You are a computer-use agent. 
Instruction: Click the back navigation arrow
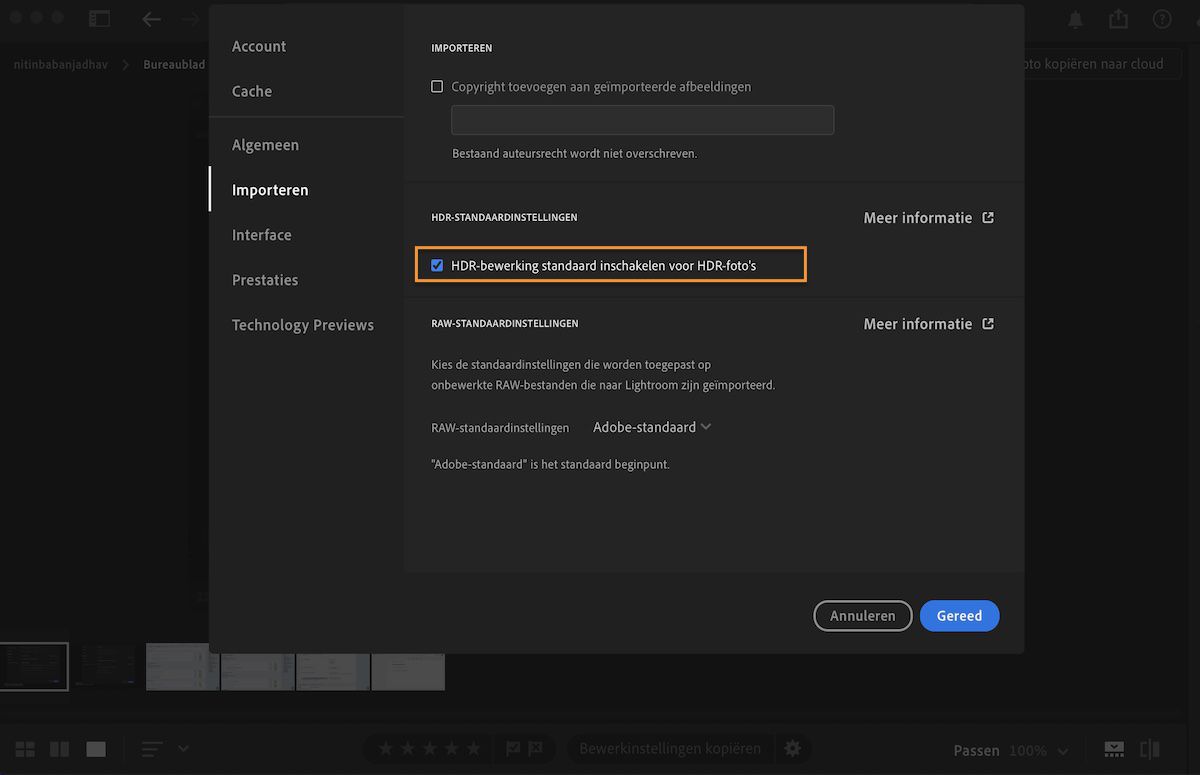pos(150,18)
